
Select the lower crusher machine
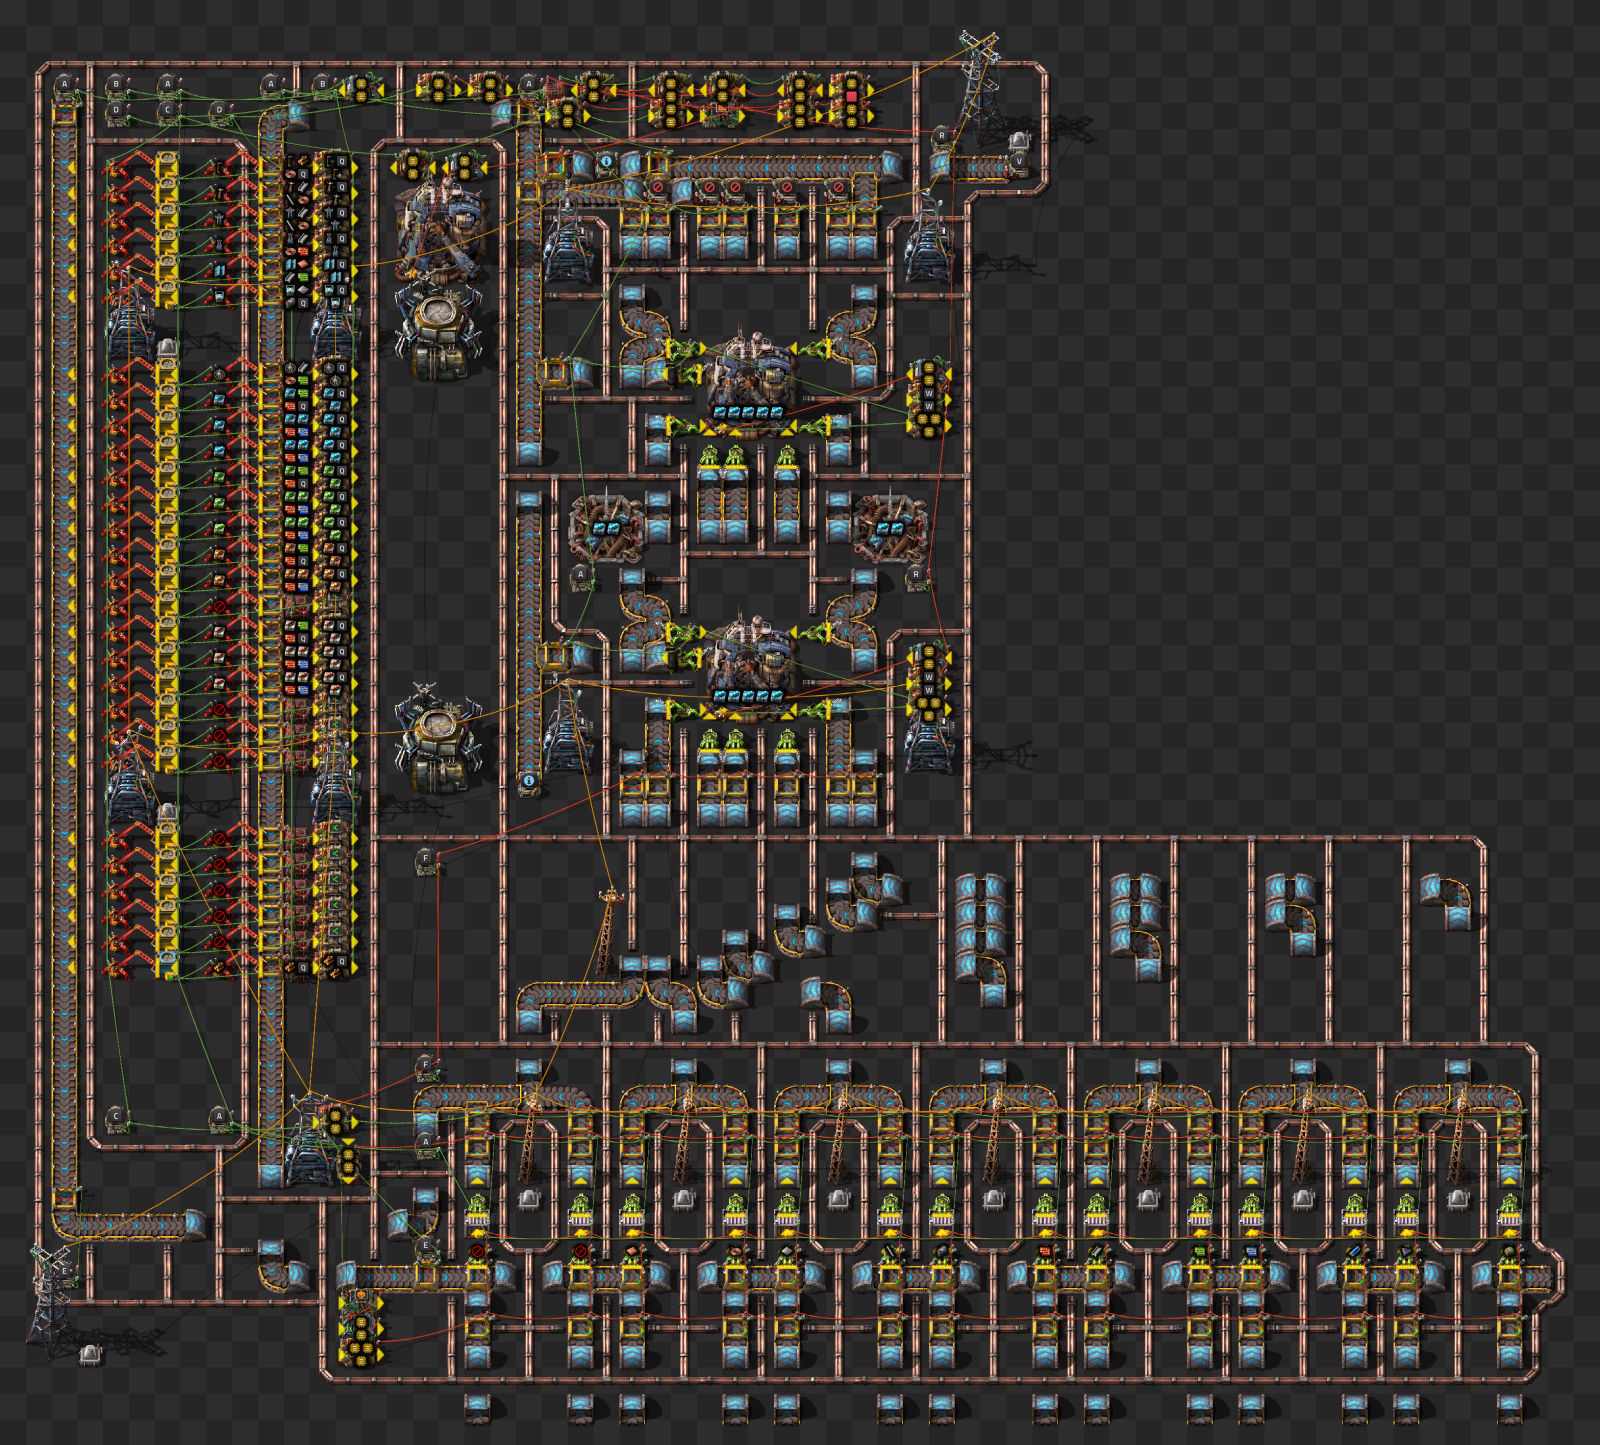pyautogui.click(x=437, y=738)
